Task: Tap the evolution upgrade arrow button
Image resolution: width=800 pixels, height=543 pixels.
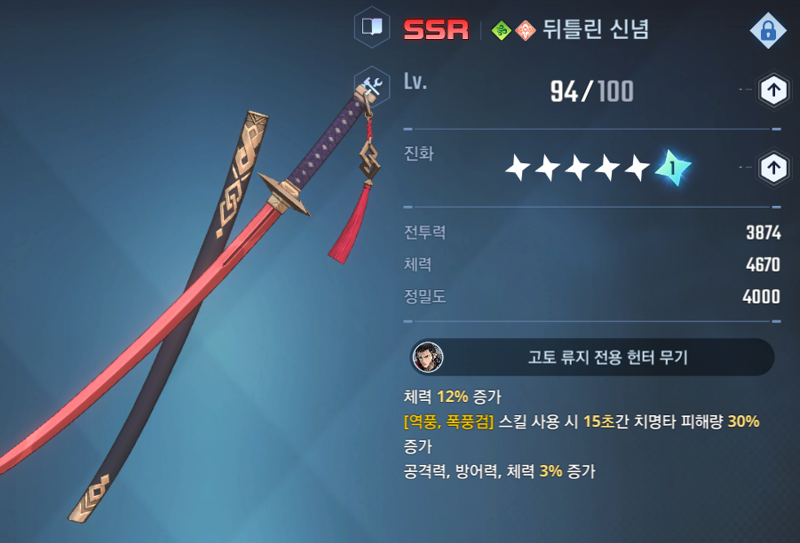Action: (773, 168)
